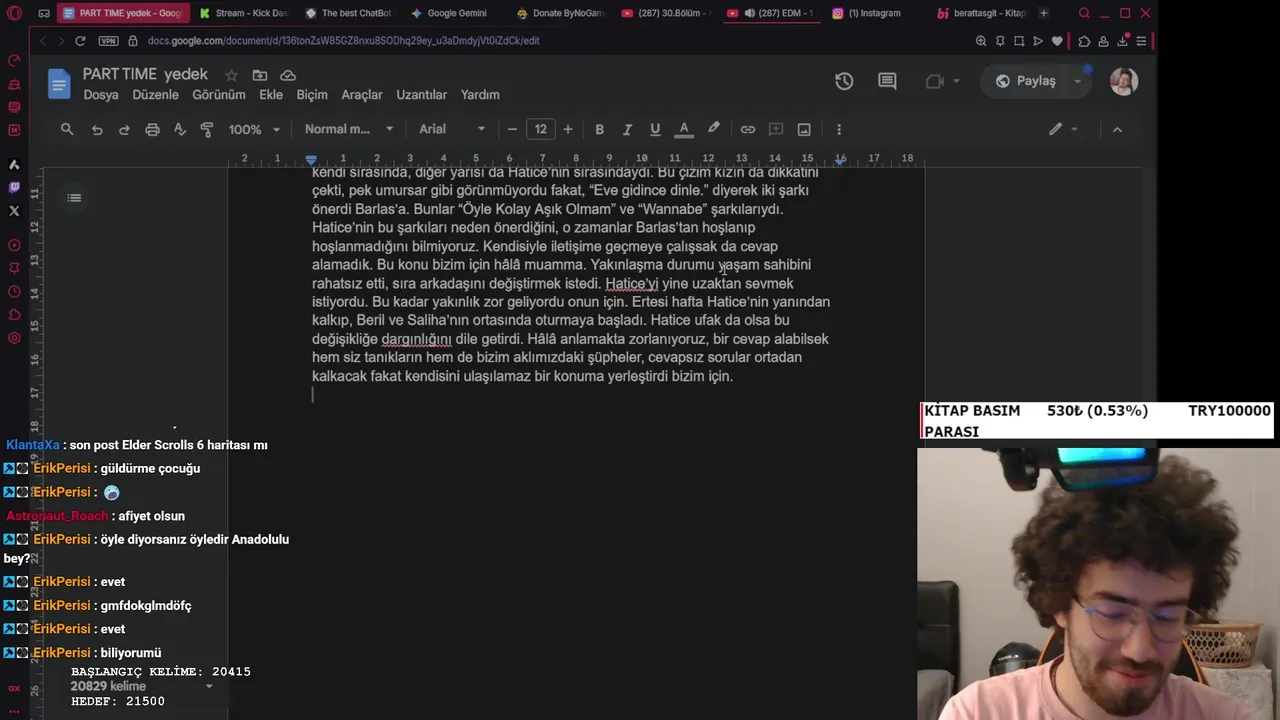Viewport: 1280px width, 720px height.
Task: Open Twitch in Opera sidebar
Action: coord(14,187)
